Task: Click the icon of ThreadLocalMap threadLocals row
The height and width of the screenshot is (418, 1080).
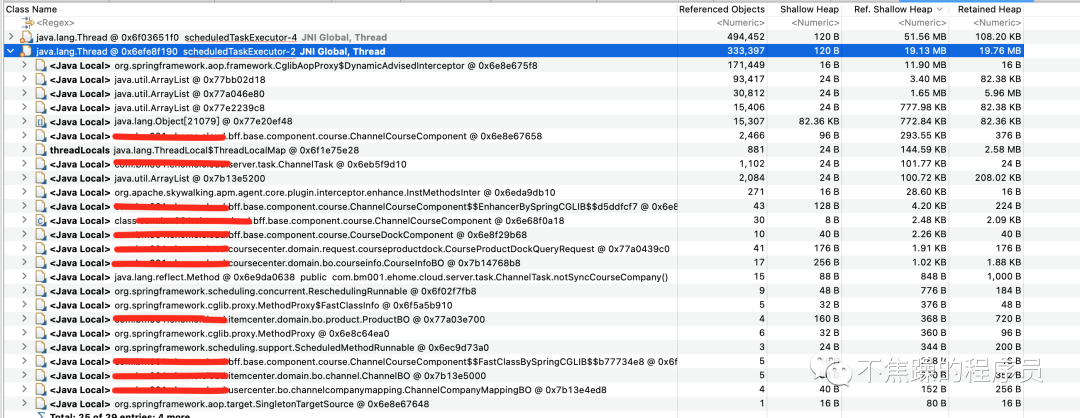Action: point(41,149)
